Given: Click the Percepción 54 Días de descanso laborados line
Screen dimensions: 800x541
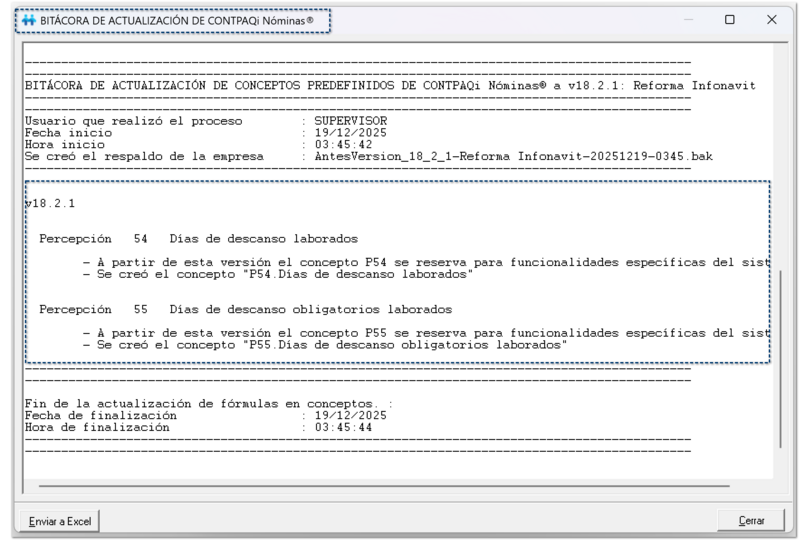Looking at the screenshot, I should tap(198, 239).
